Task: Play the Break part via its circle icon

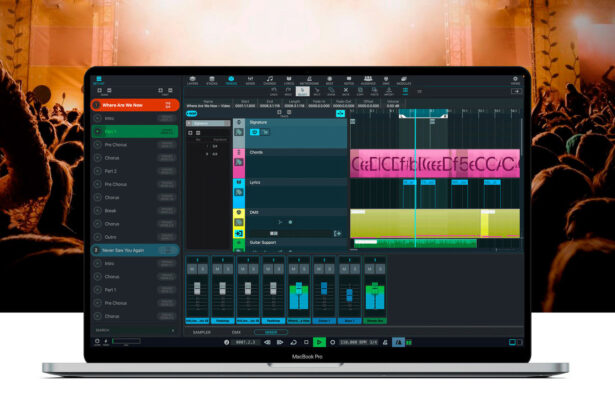Action: (x=98, y=211)
